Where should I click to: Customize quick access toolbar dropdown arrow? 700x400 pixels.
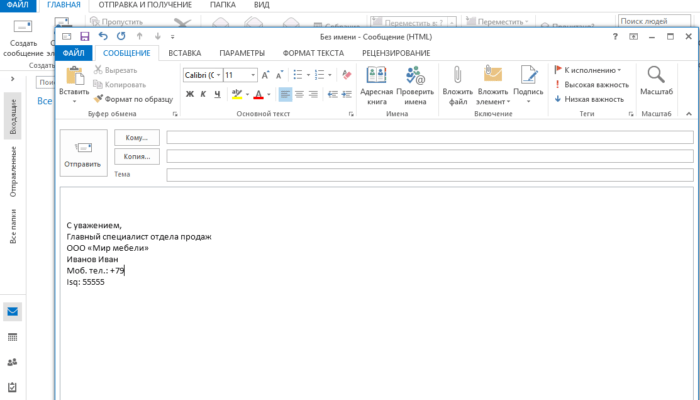tap(173, 37)
